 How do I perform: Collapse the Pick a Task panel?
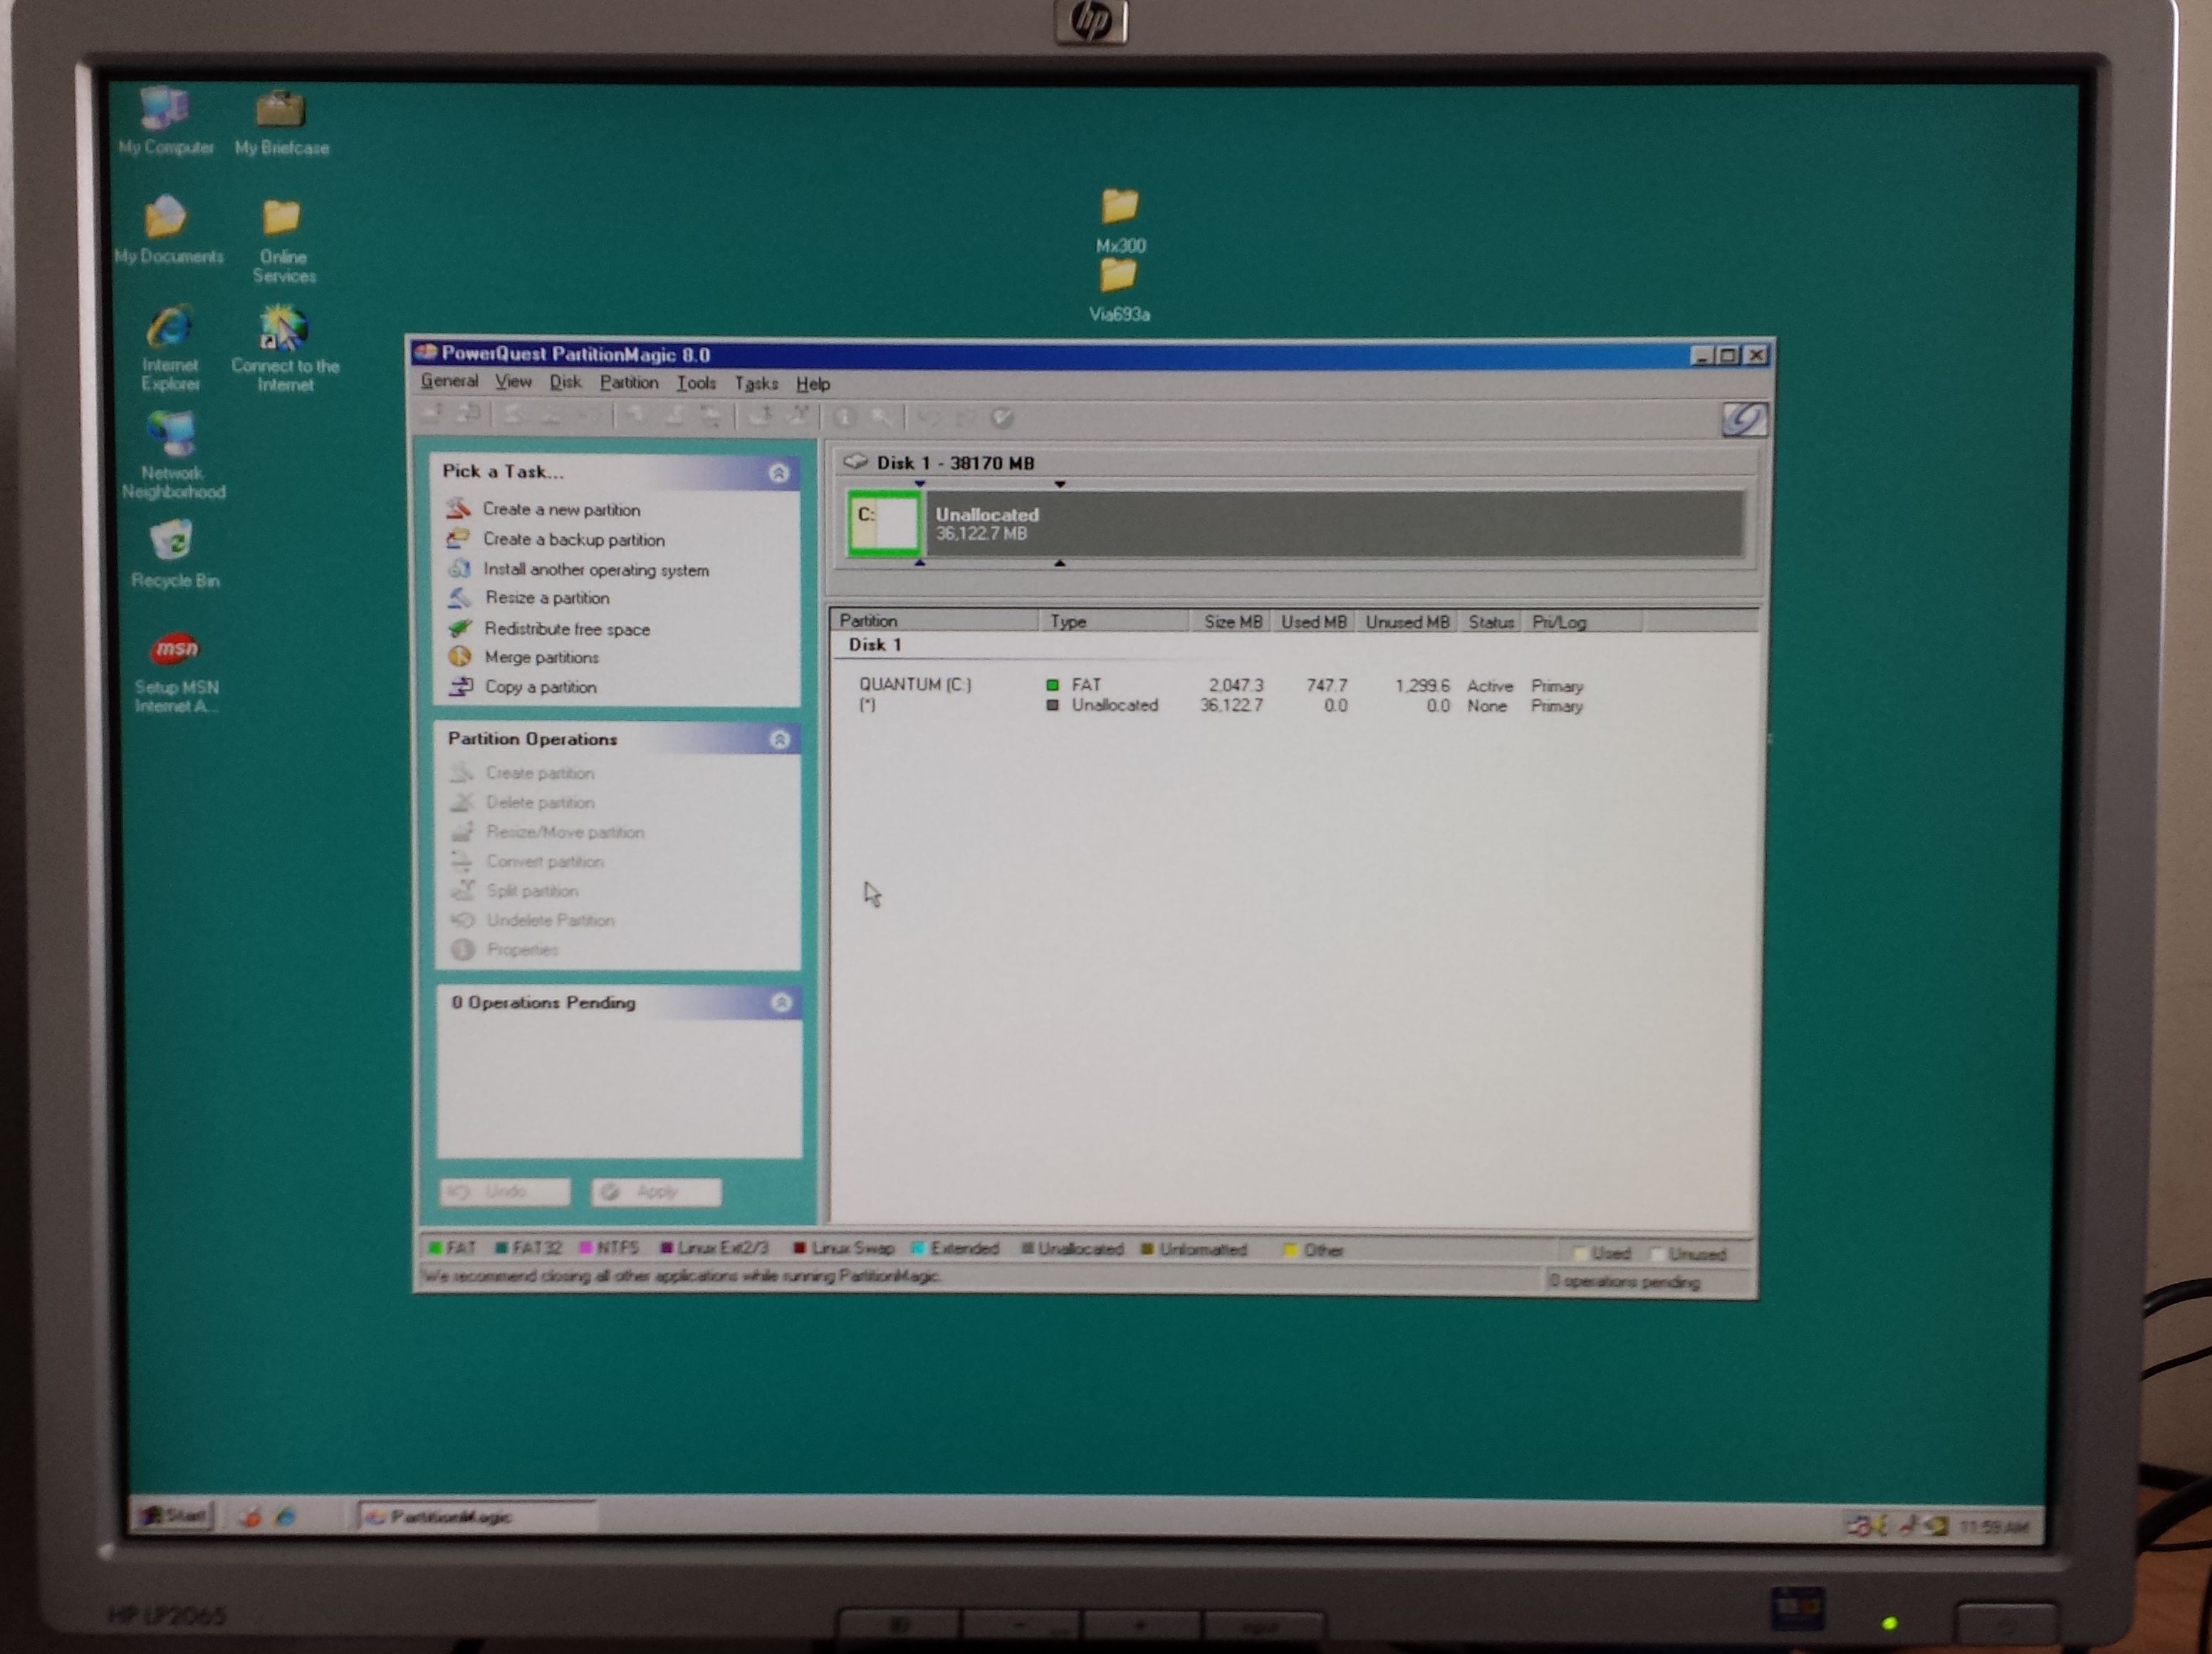[779, 472]
